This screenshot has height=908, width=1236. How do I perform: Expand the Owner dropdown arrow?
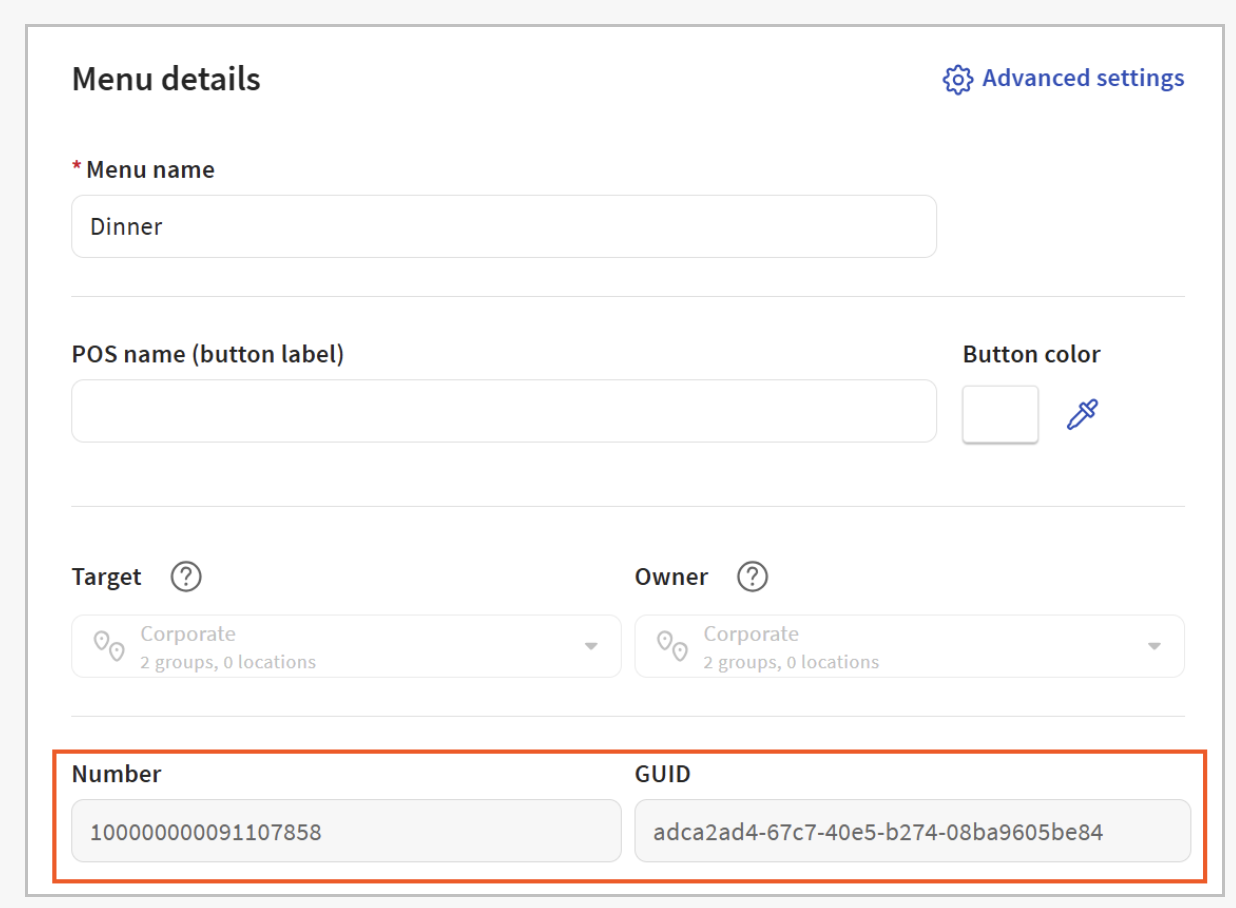click(x=1154, y=647)
